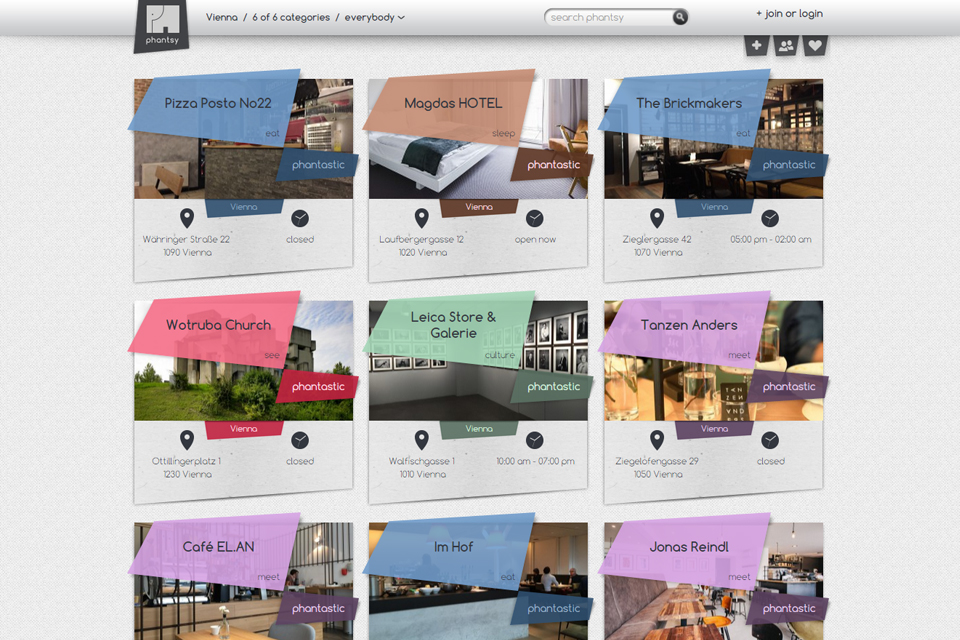Expand the everybody dropdown in the breadcrumb
960x640 pixels.
374,17
